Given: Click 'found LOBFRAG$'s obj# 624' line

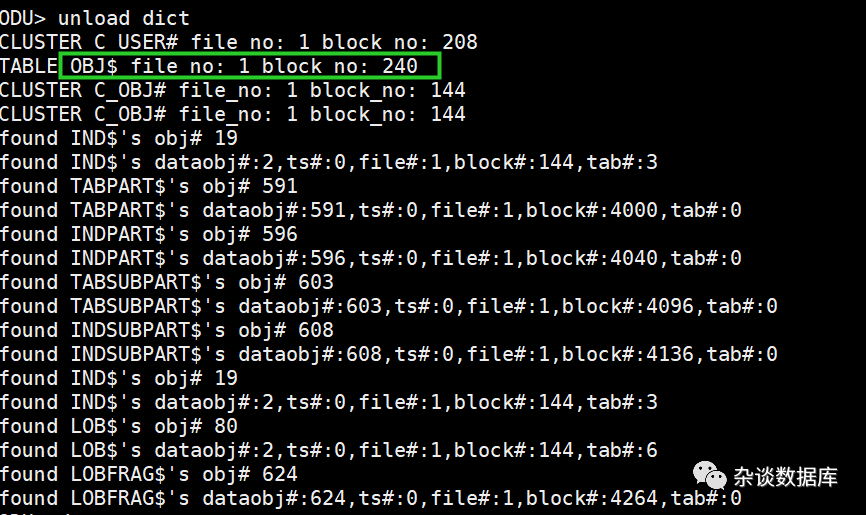Looking at the screenshot, I should pos(149,475).
